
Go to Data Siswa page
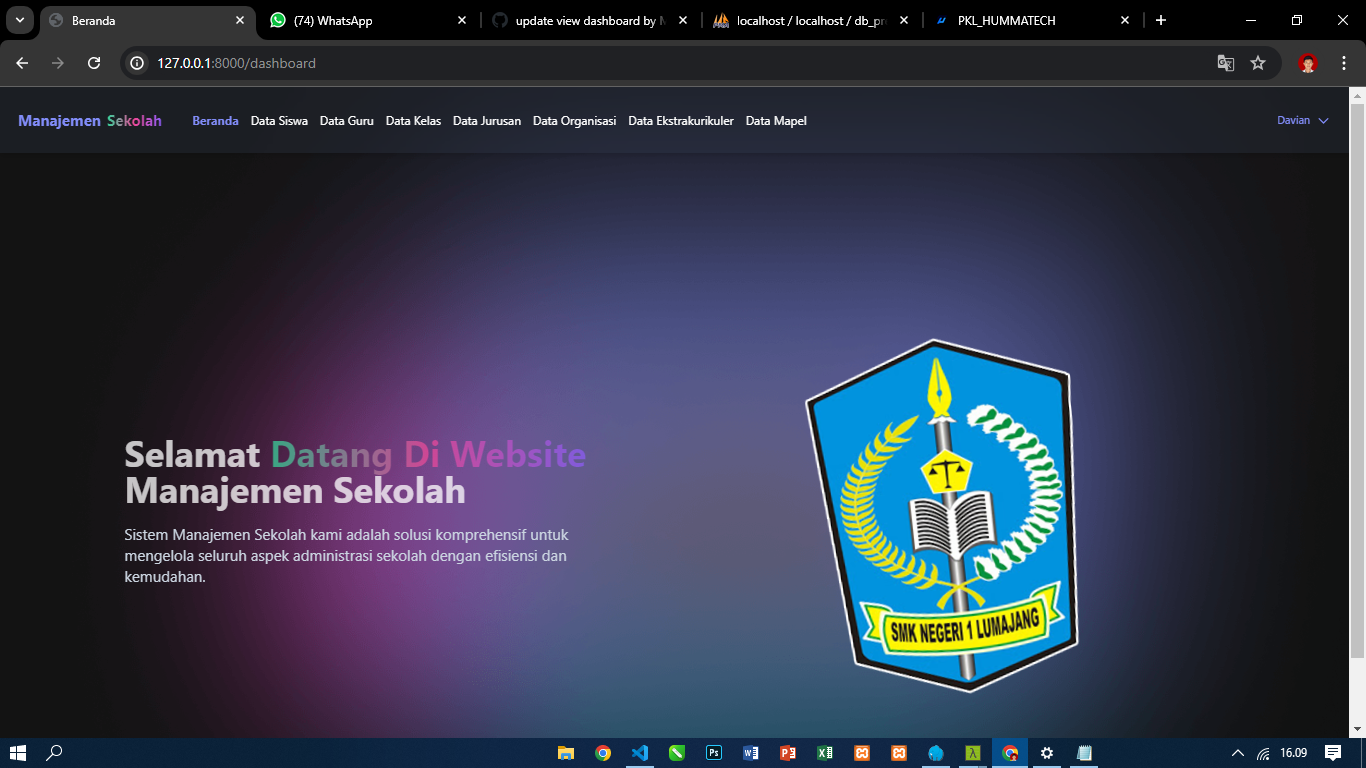tap(279, 121)
